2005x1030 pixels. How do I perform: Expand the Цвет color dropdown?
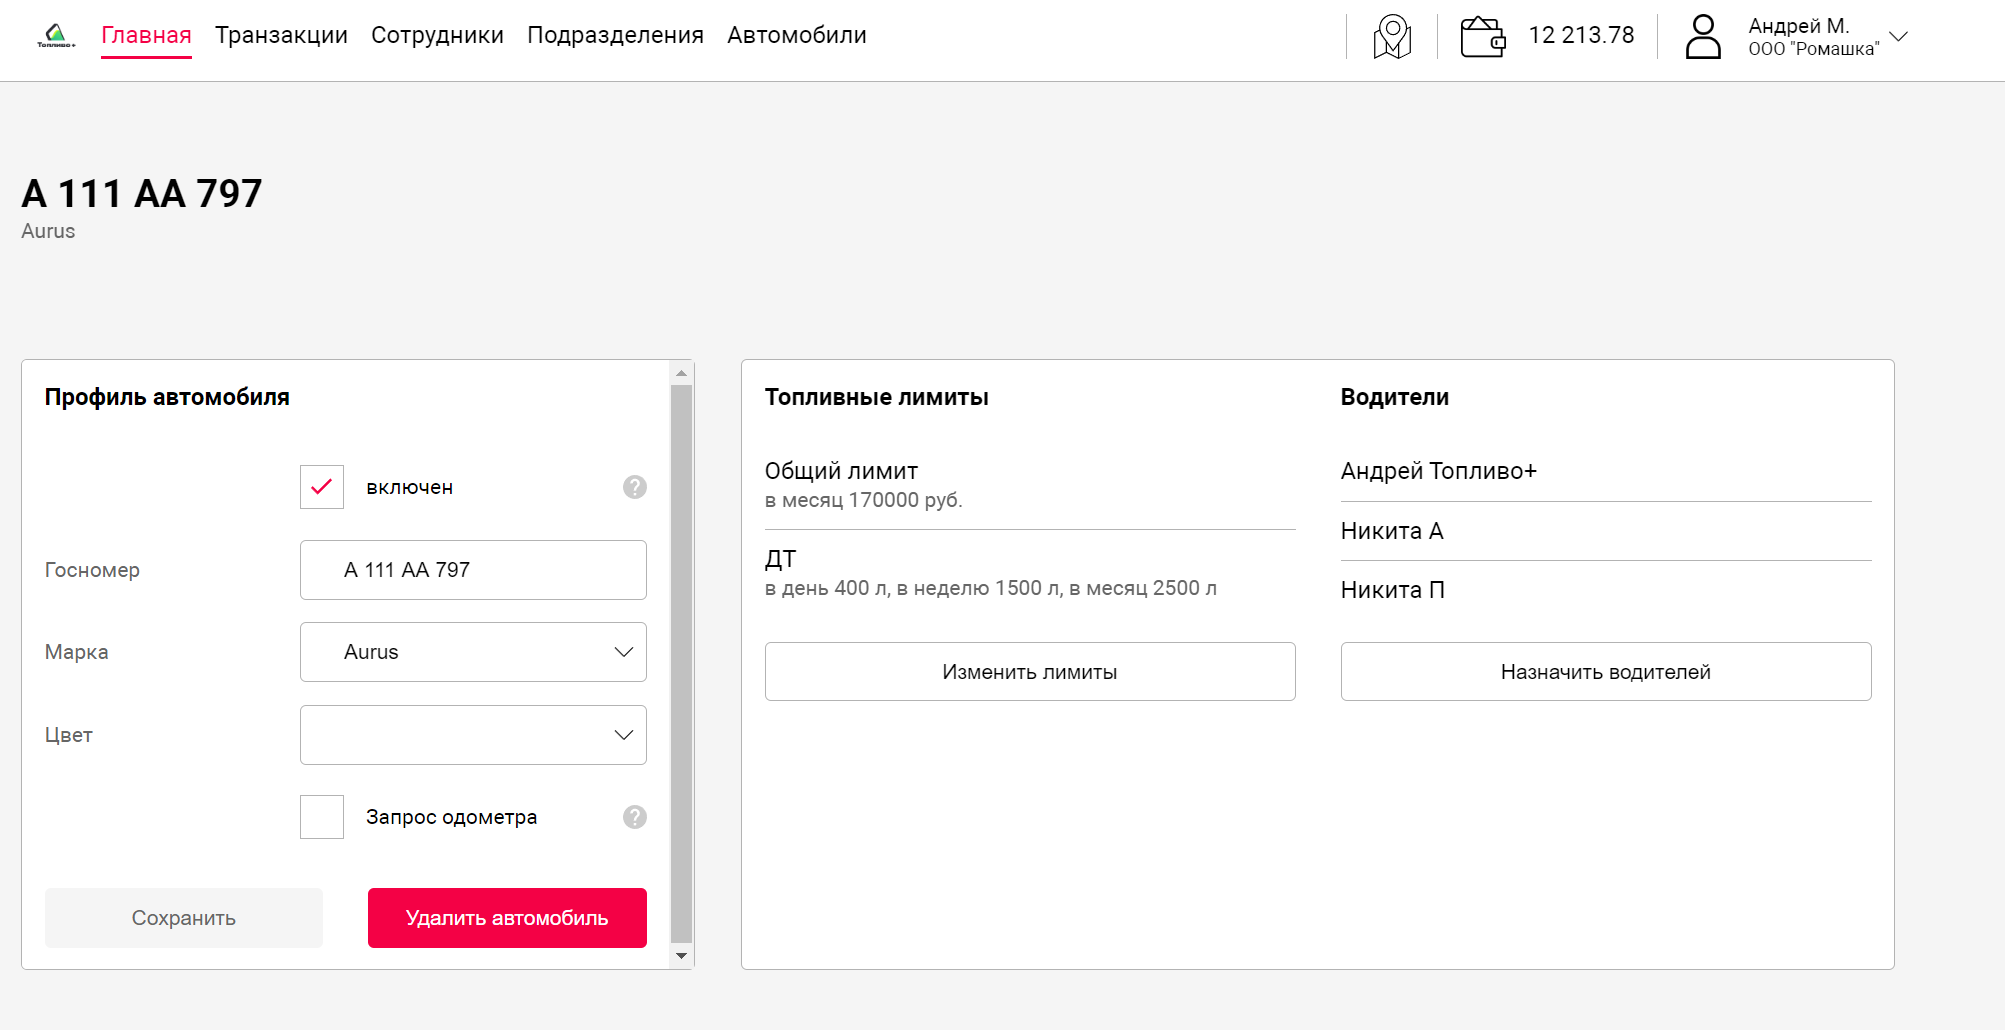coord(473,735)
